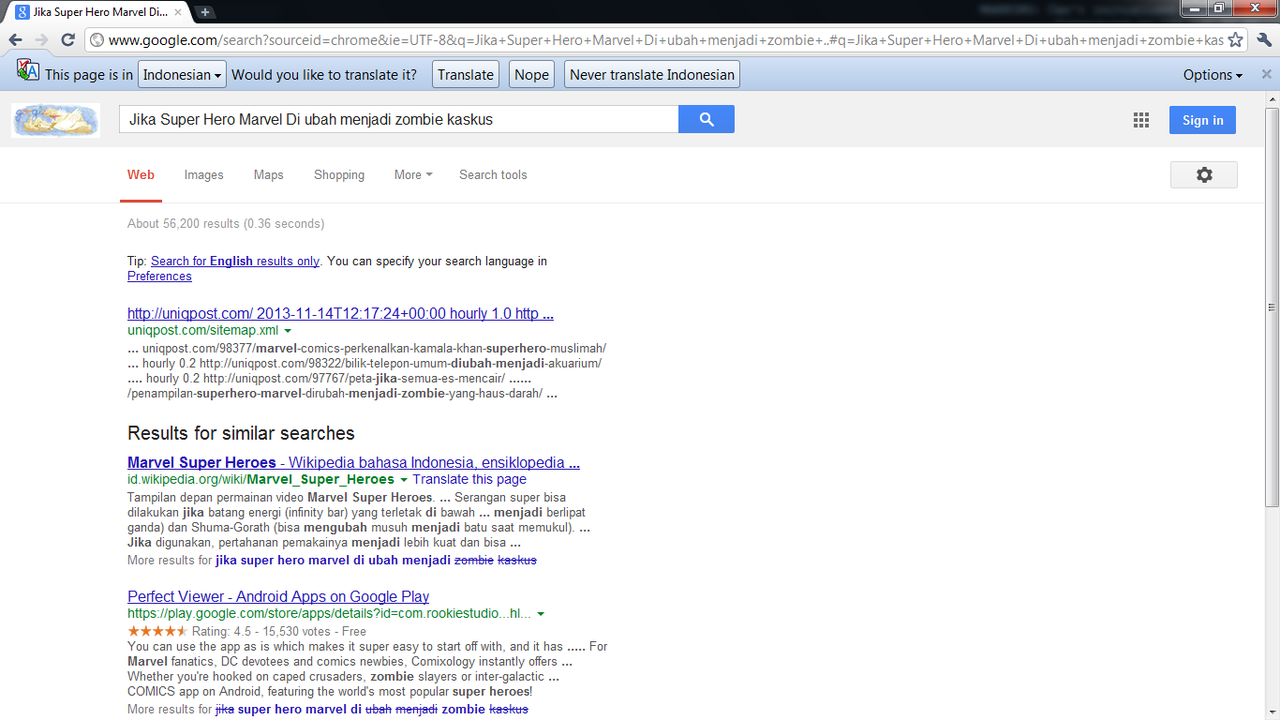1280x720 pixels.
Task: Open more results for super hero marvel di zombie
Action: tap(372, 709)
